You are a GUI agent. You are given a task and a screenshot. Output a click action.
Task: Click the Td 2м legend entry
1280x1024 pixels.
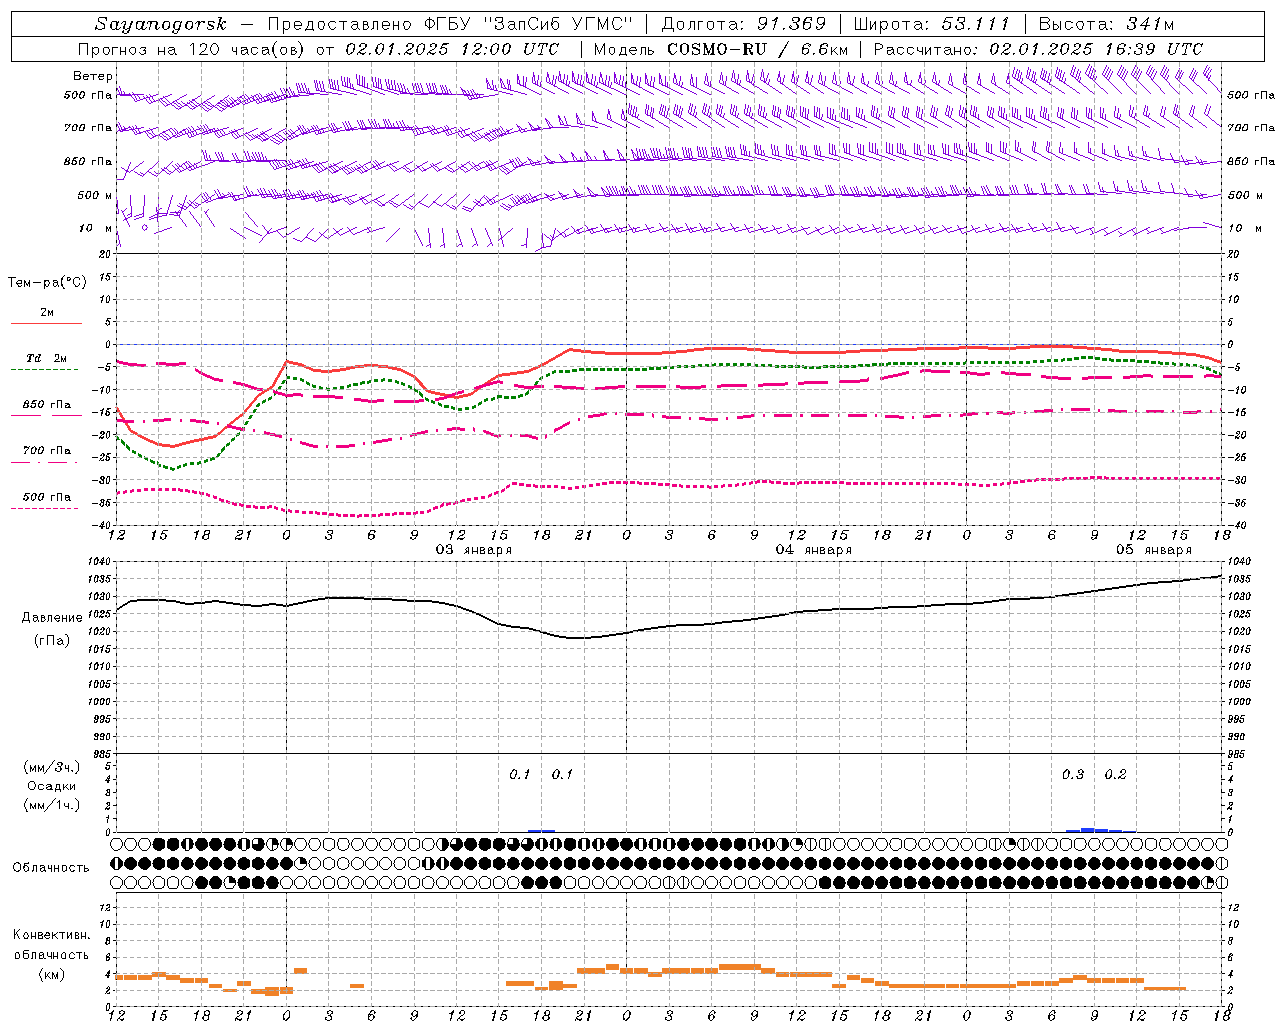(47, 358)
